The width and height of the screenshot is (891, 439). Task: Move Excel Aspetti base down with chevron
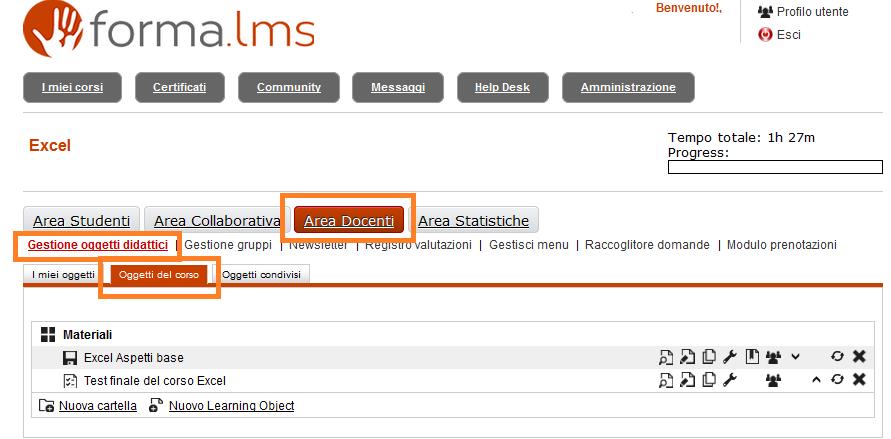[795, 357]
